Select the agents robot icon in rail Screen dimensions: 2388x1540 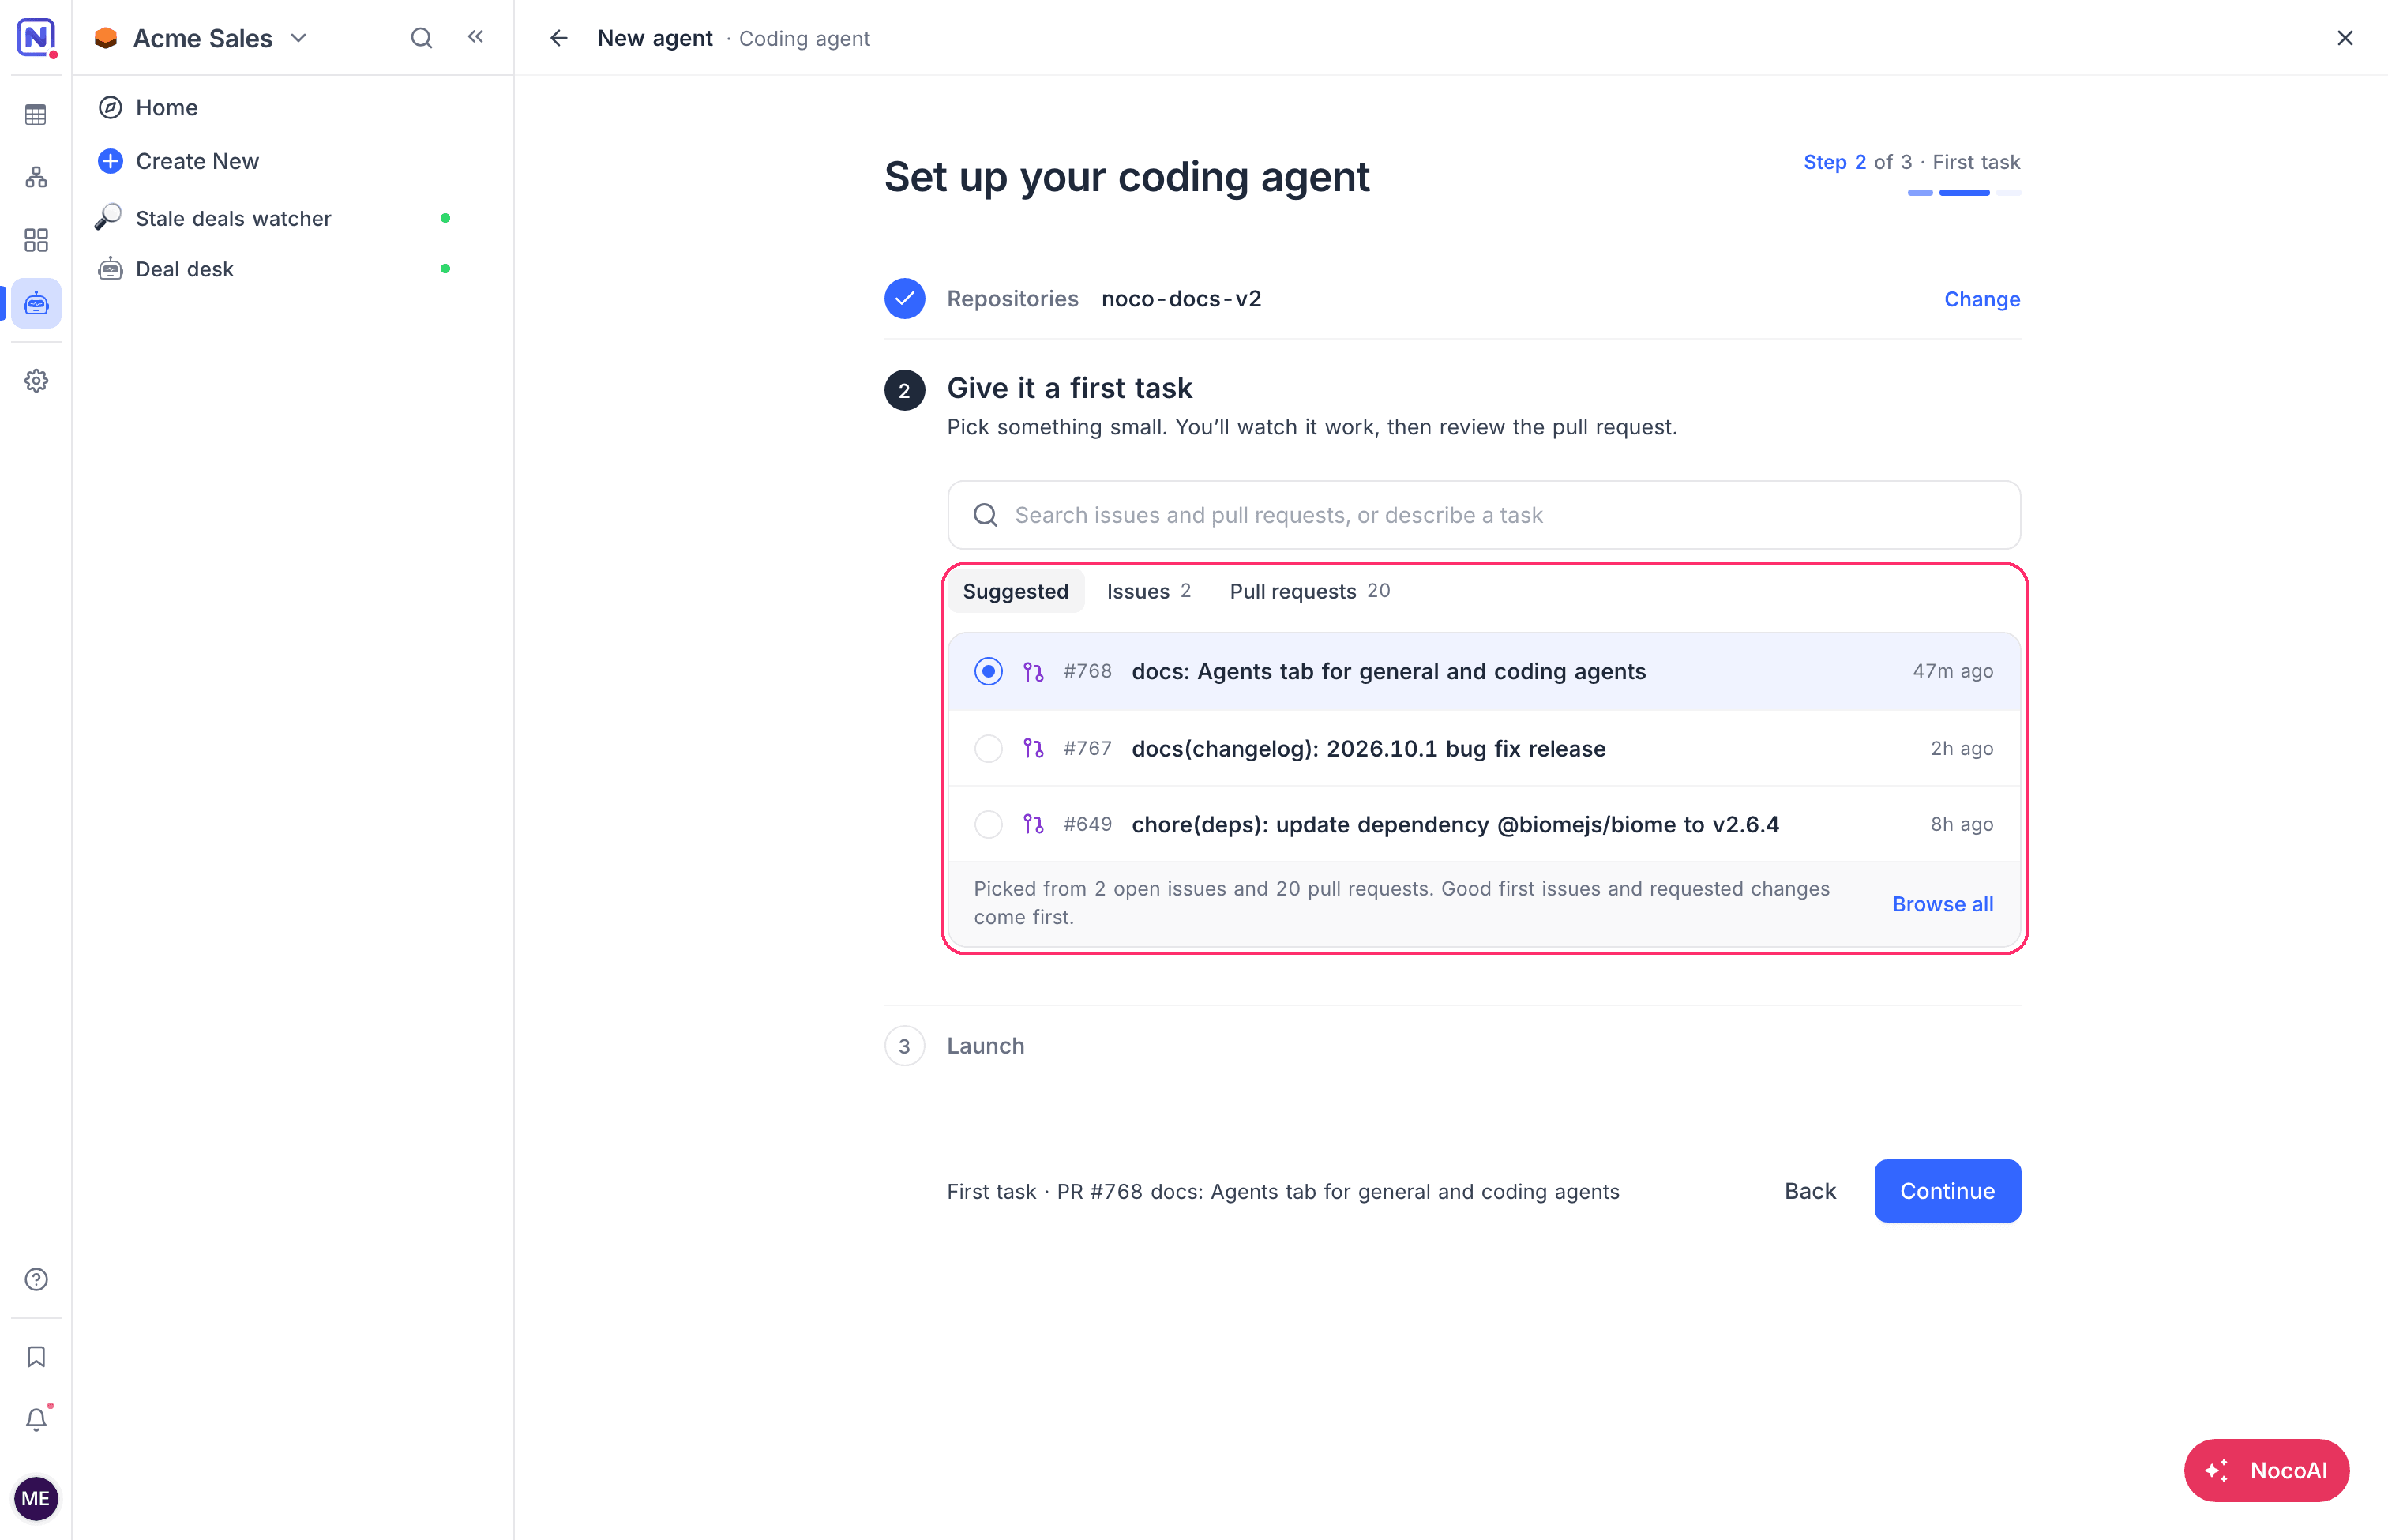click(x=36, y=303)
